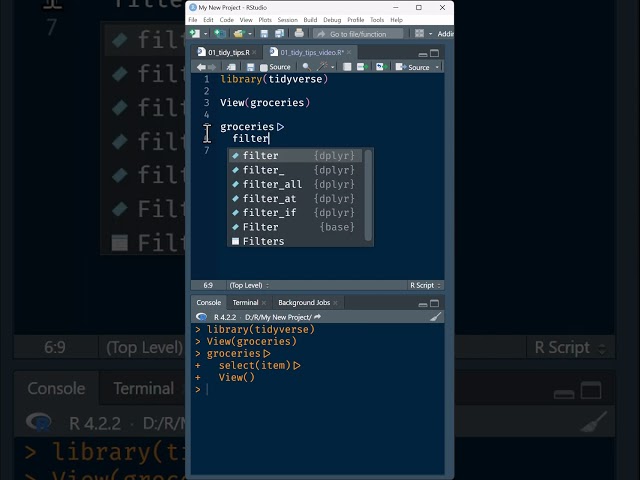Toggle the Source on Save checkbox
640x480 pixels.
(x=264, y=67)
